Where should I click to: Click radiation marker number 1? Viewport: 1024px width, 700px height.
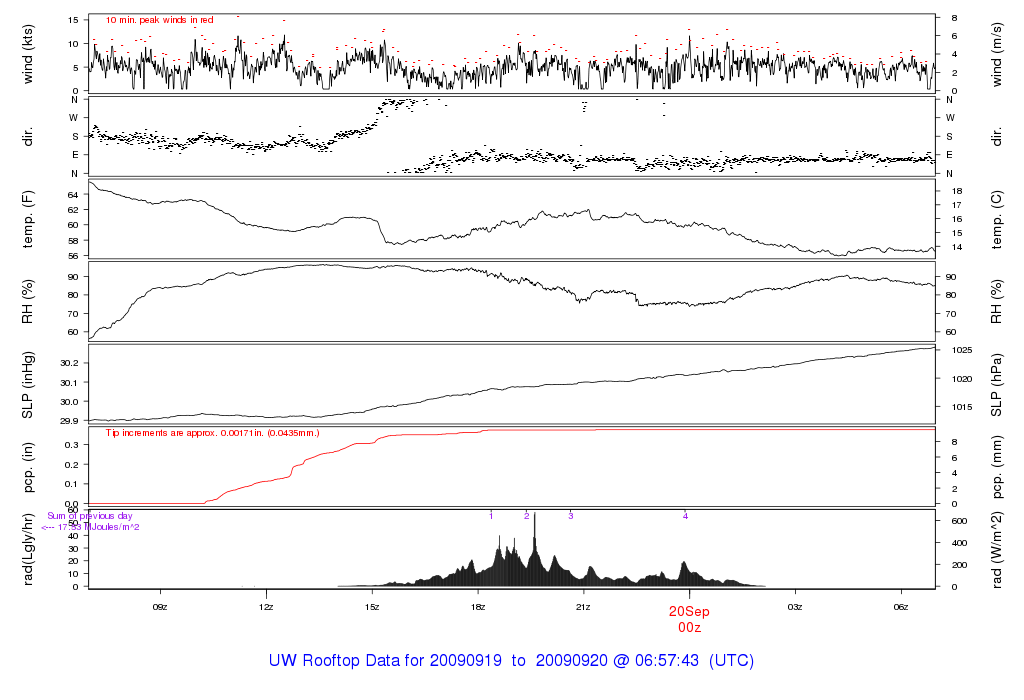click(x=491, y=516)
